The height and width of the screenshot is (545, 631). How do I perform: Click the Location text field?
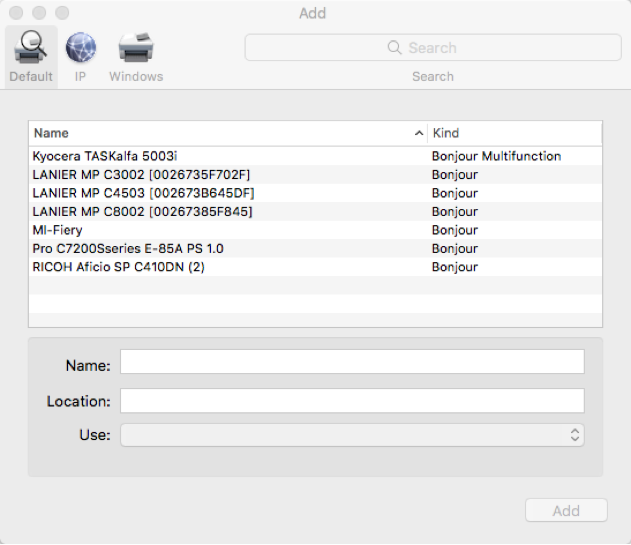(x=352, y=400)
